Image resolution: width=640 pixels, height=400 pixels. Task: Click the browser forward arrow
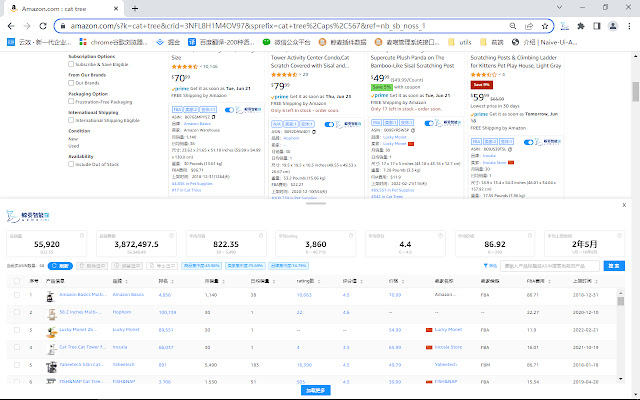click(x=27, y=26)
